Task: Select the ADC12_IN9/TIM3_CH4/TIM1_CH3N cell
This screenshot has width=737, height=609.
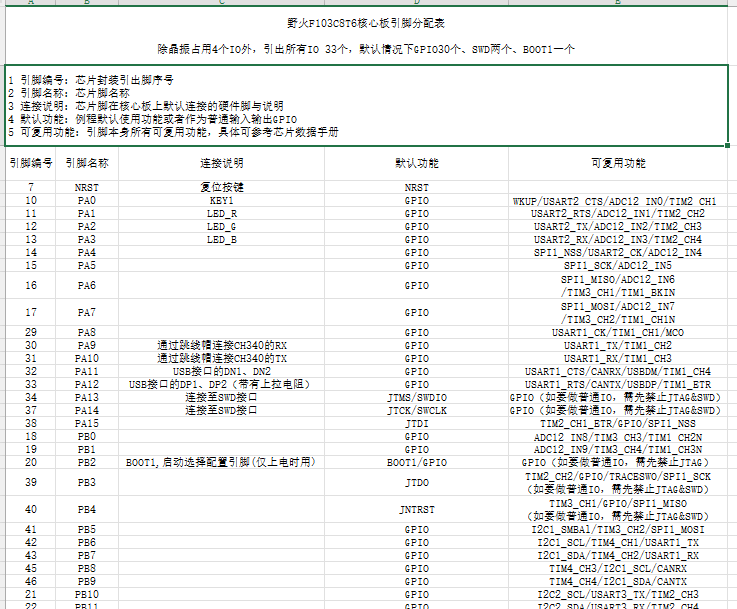Action: (x=618, y=450)
